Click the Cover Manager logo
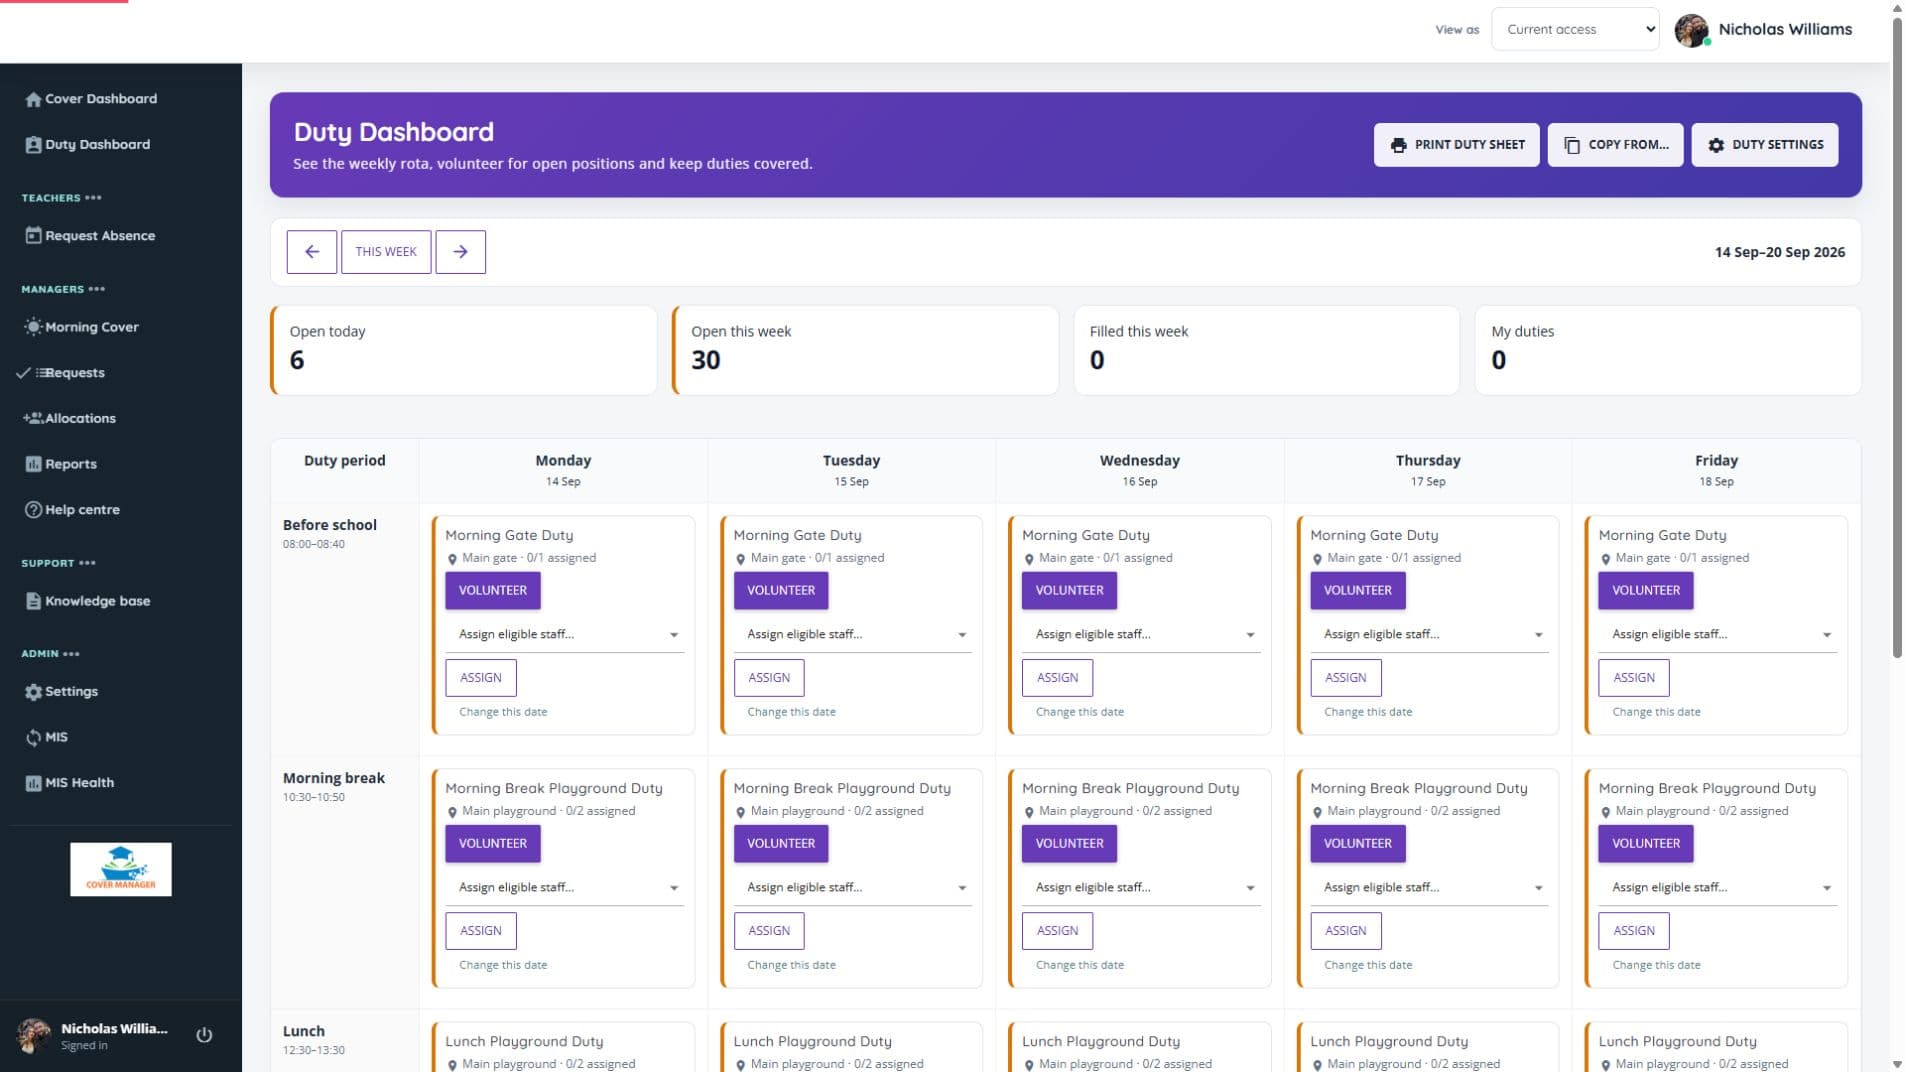 click(x=121, y=869)
